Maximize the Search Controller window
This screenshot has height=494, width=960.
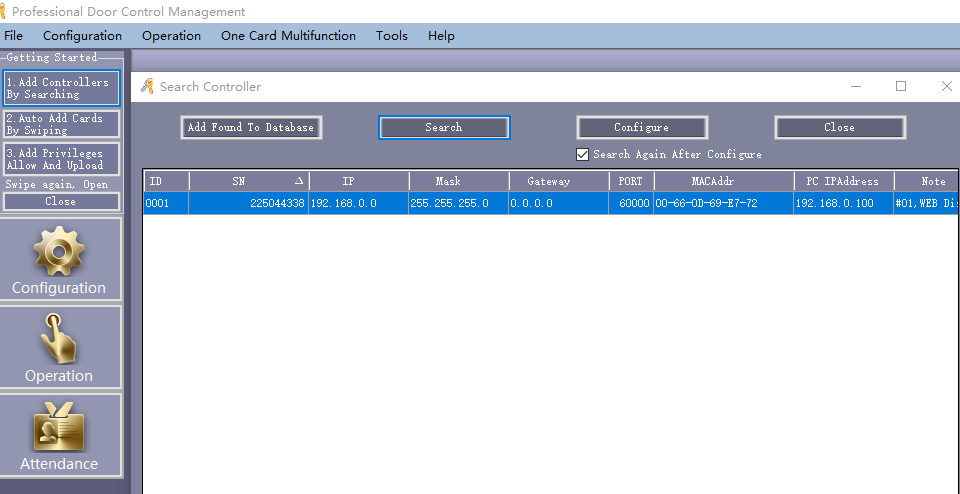(x=901, y=86)
